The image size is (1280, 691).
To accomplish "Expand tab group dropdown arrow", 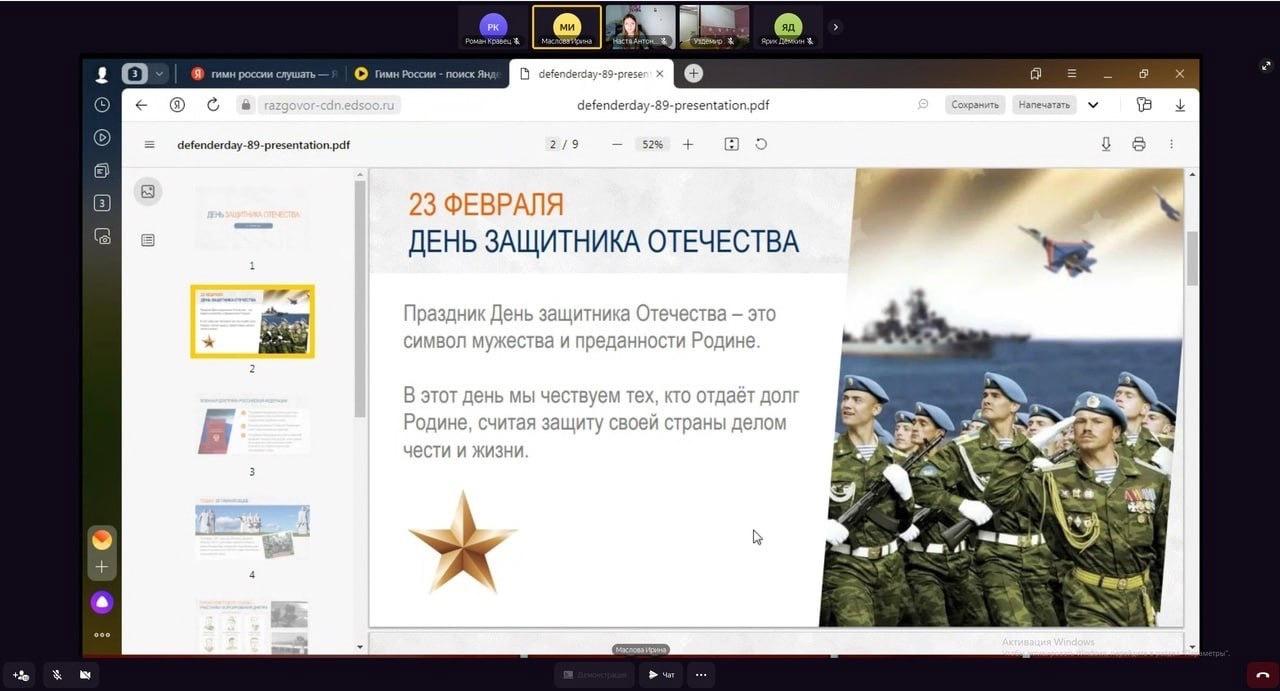I will click(158, 74).
